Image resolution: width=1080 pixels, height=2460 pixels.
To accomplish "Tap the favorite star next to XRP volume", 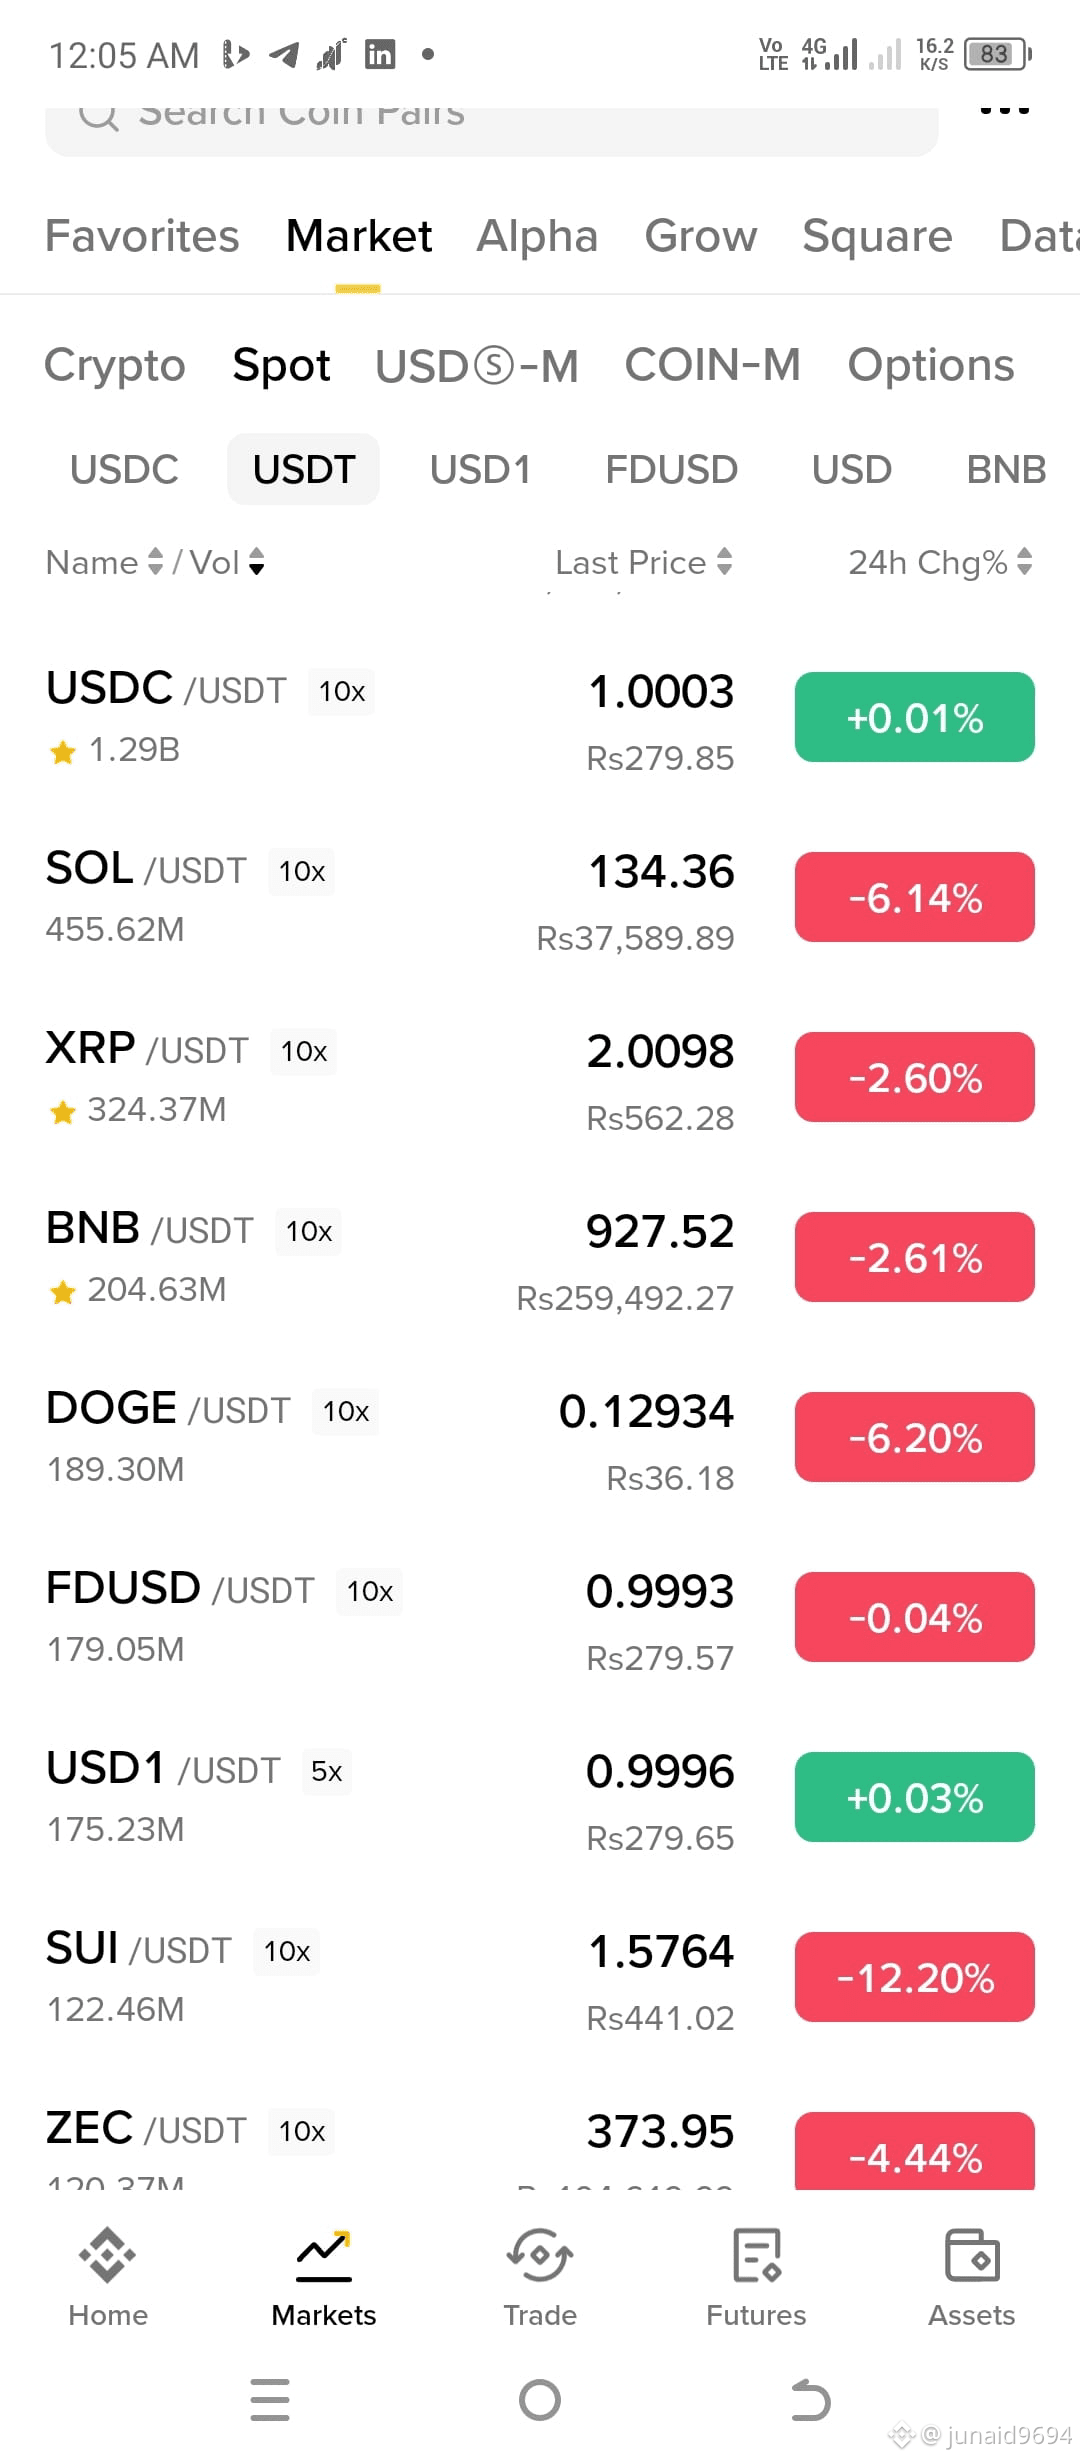I will (63, 1112).
